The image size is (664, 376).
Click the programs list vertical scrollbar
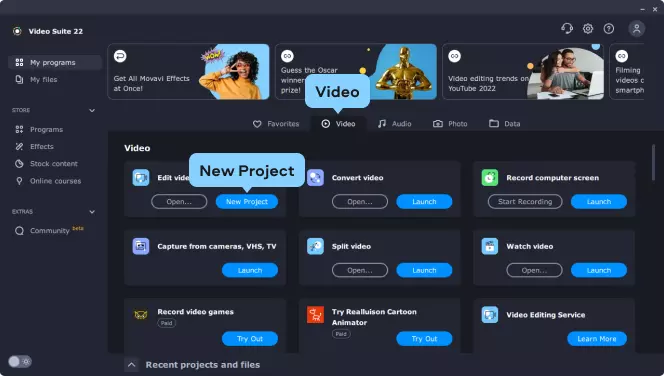pyautogui.click(x=653, y=163)
